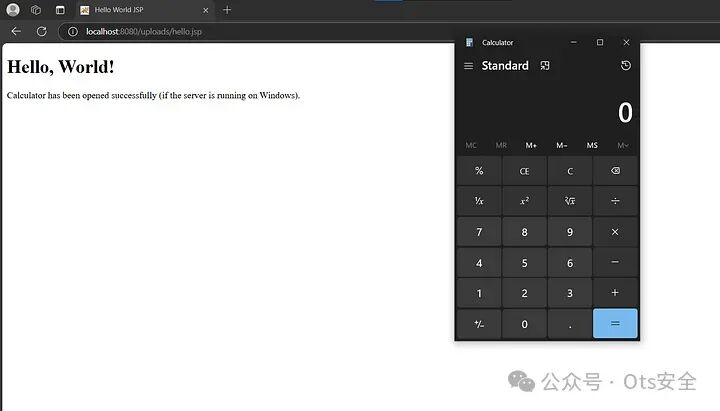Click the multiply operator key
The image size is (720, 411).
(615, 232)
